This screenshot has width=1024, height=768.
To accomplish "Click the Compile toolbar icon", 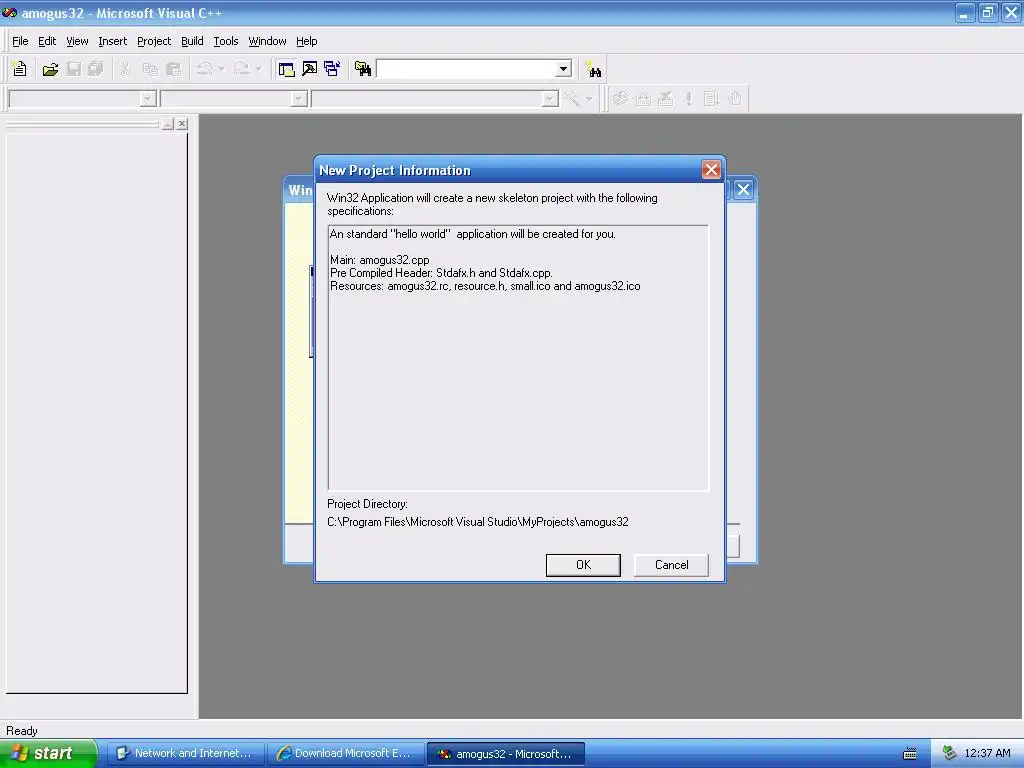I will point(620,99).
